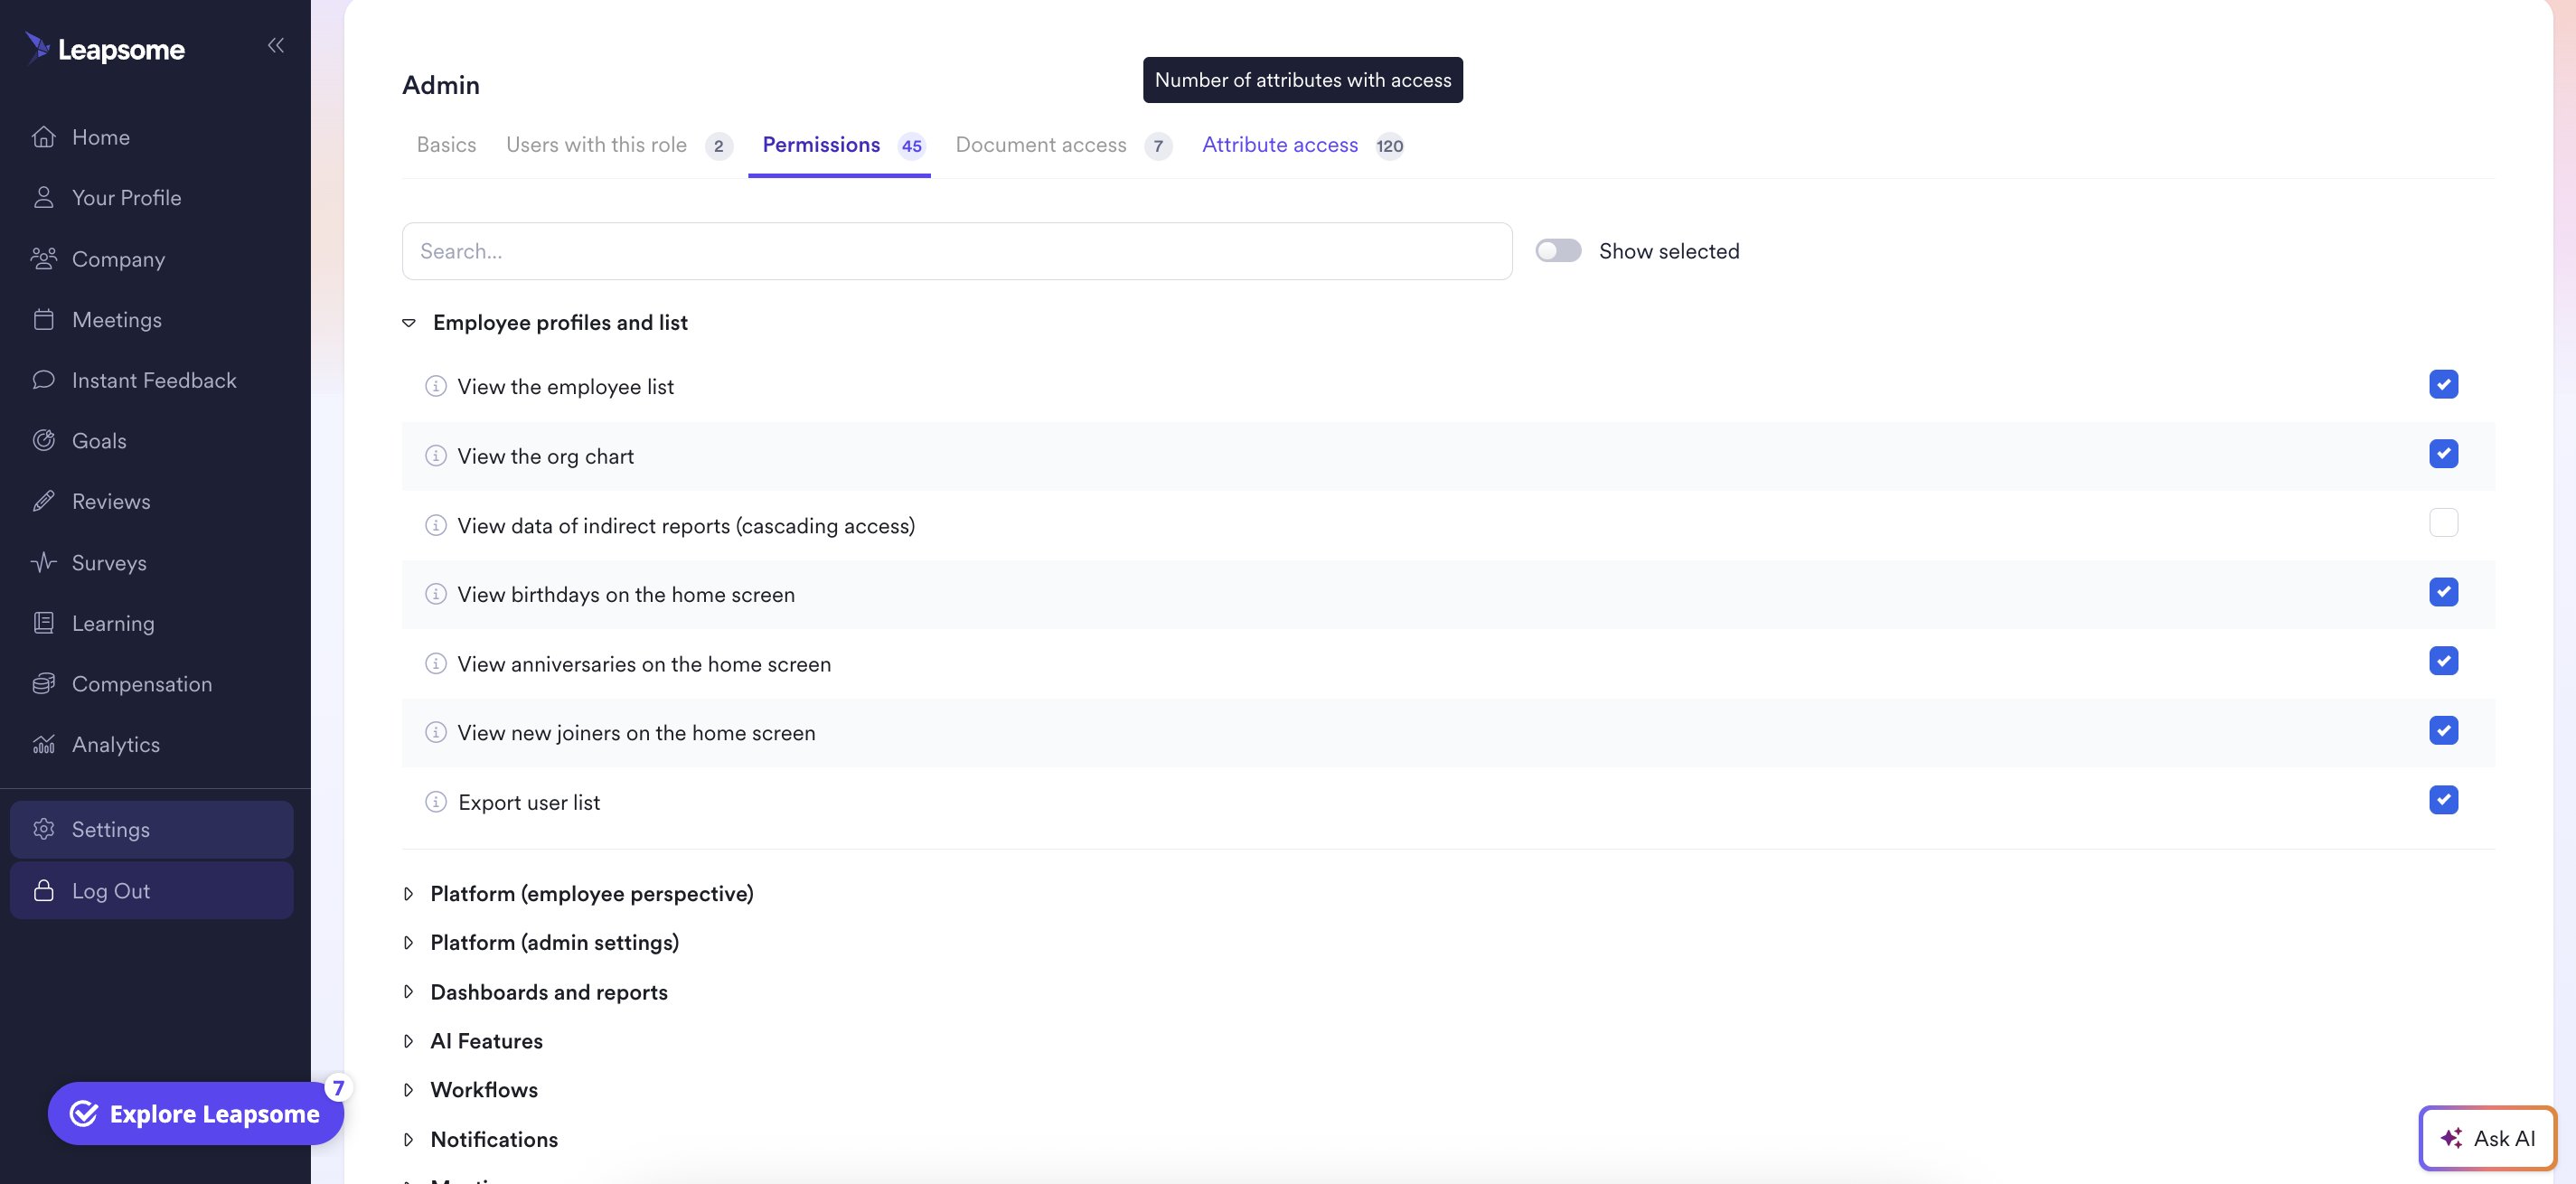
Task: Open Compensation in the sidebar
Action: [x=142, y=684]
